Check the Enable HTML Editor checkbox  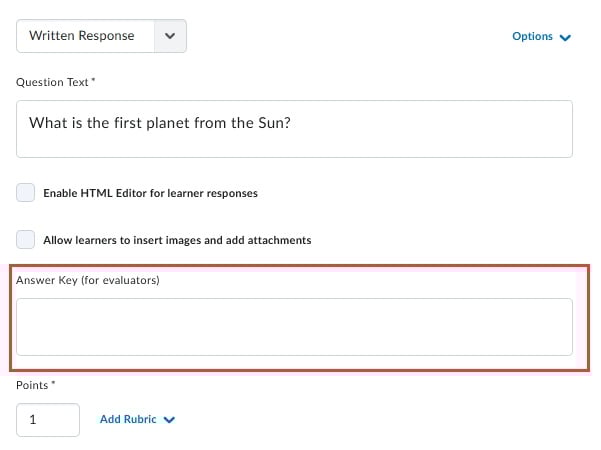[26, 193]
